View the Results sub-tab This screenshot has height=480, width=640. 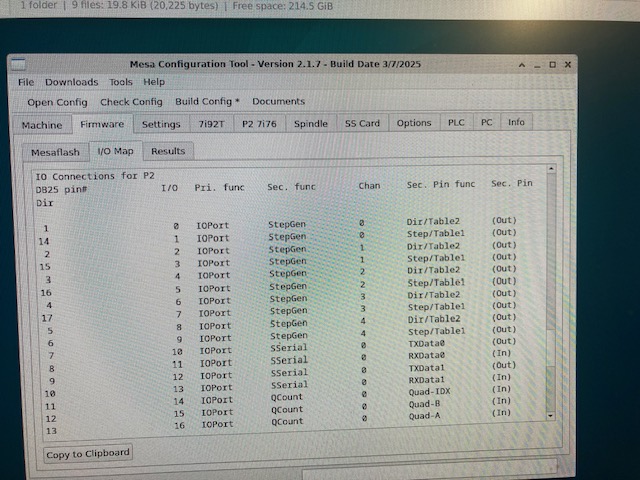click(x=168, y=151)
